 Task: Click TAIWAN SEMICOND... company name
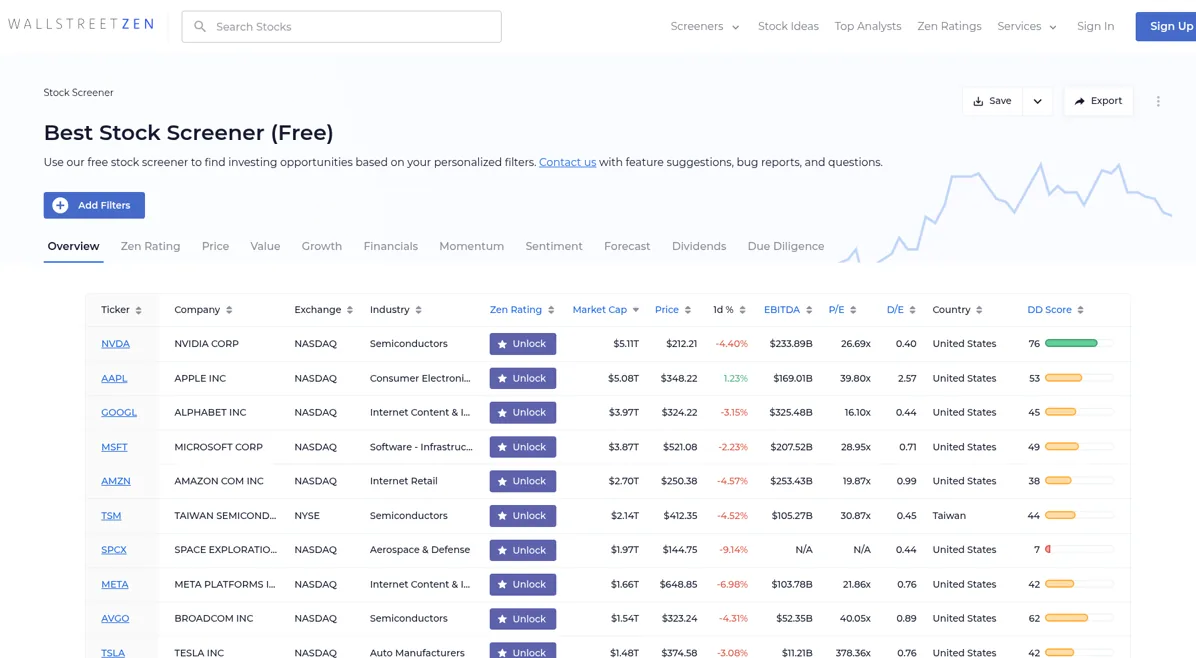click(225, 515)
